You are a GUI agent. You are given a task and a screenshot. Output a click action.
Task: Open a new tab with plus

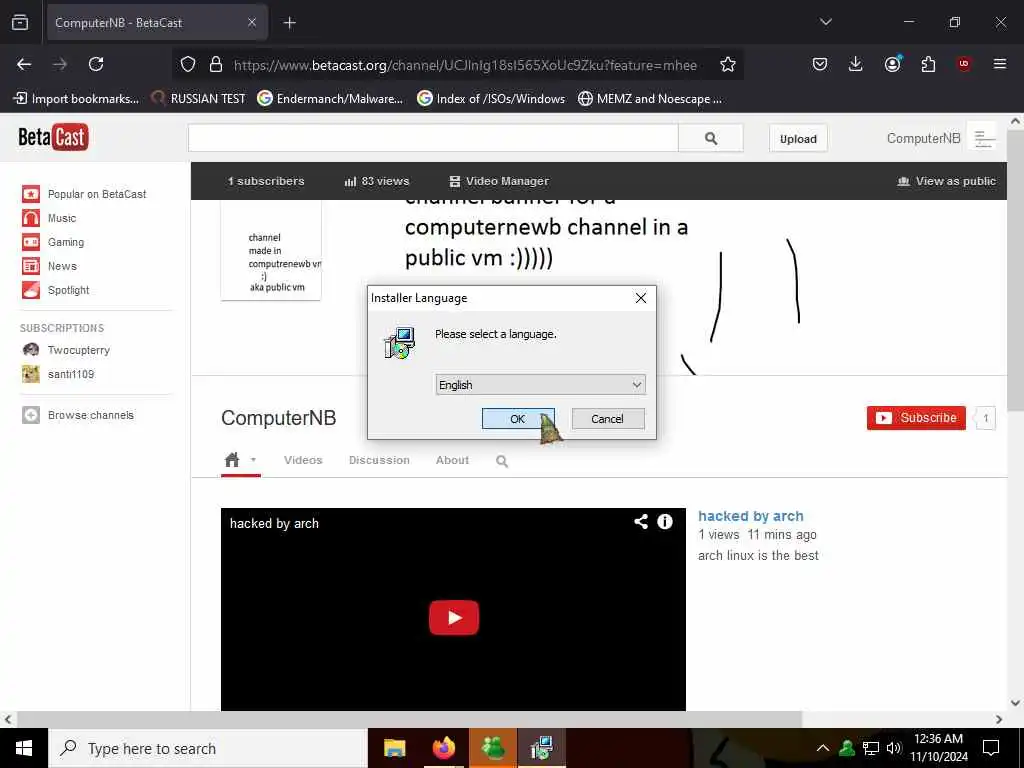coord(289,23)
